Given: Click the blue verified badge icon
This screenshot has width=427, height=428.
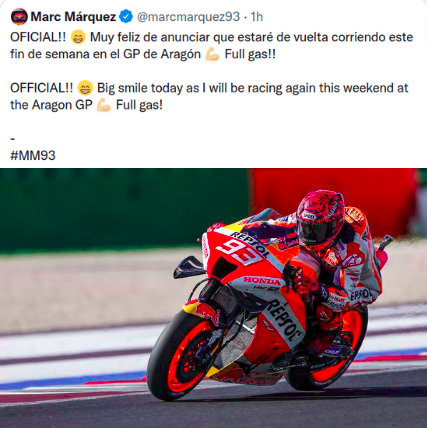Looking at the screenshot, I should [126, 16].
